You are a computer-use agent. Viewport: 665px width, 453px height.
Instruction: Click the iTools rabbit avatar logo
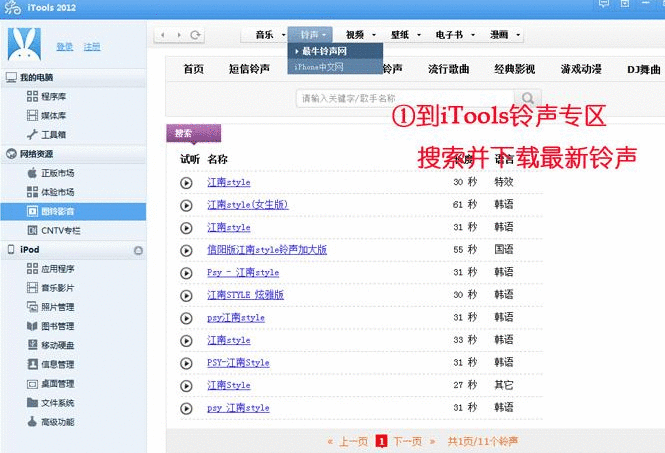[x=24, y=44]
